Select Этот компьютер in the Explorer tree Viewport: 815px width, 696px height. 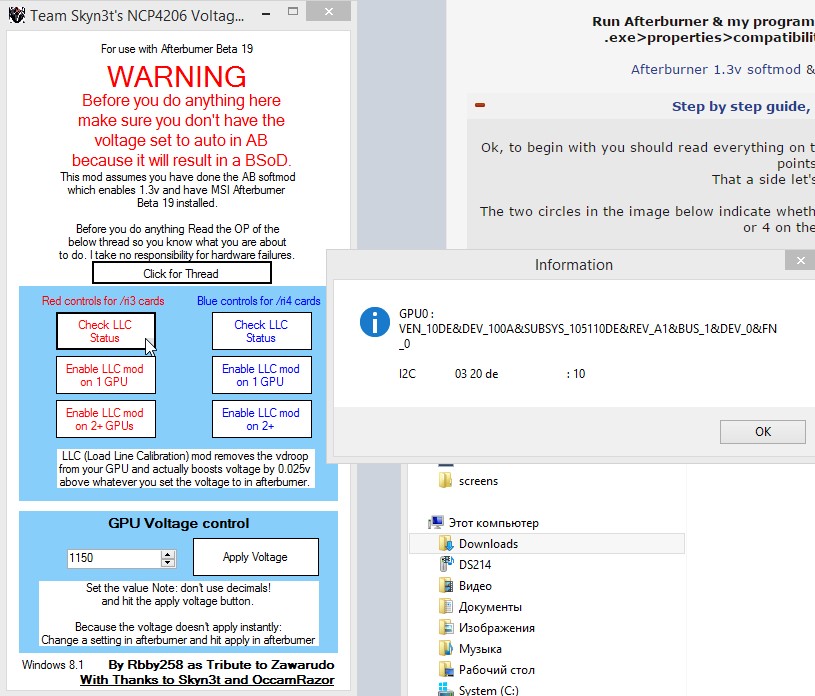(x=494, y=522)
